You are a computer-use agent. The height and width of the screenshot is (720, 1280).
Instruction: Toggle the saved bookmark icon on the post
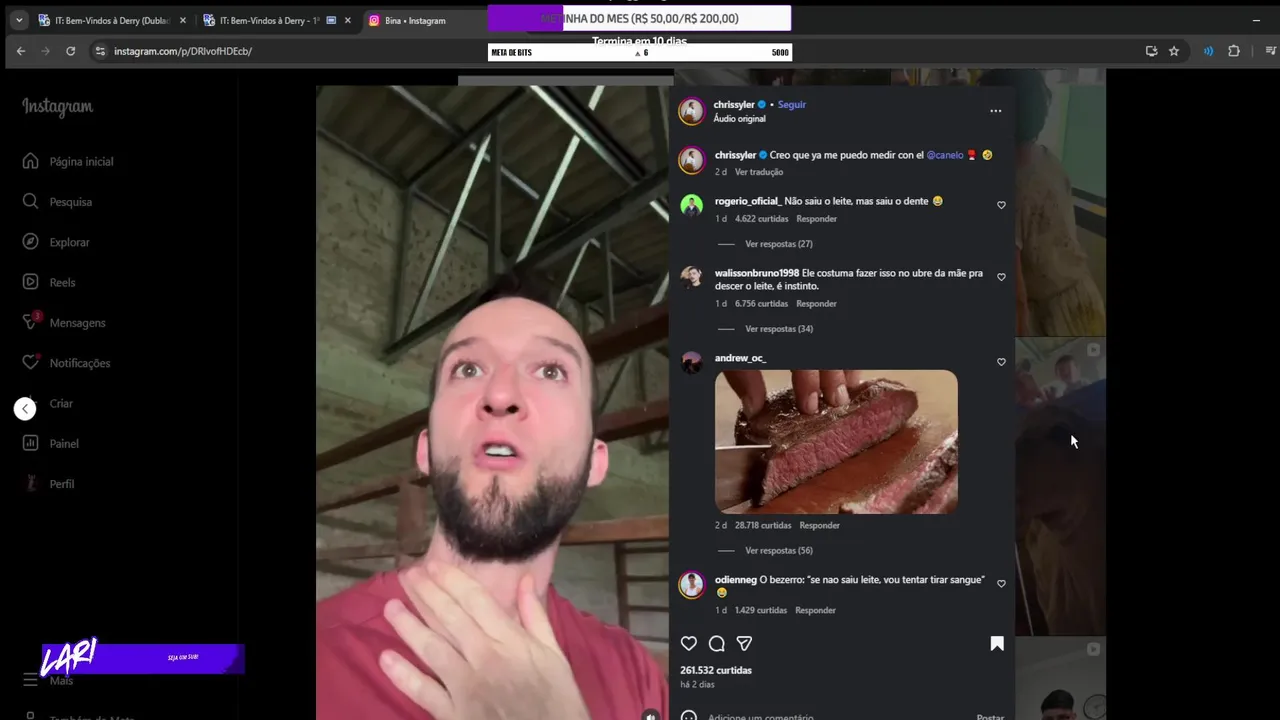point(997,644)
